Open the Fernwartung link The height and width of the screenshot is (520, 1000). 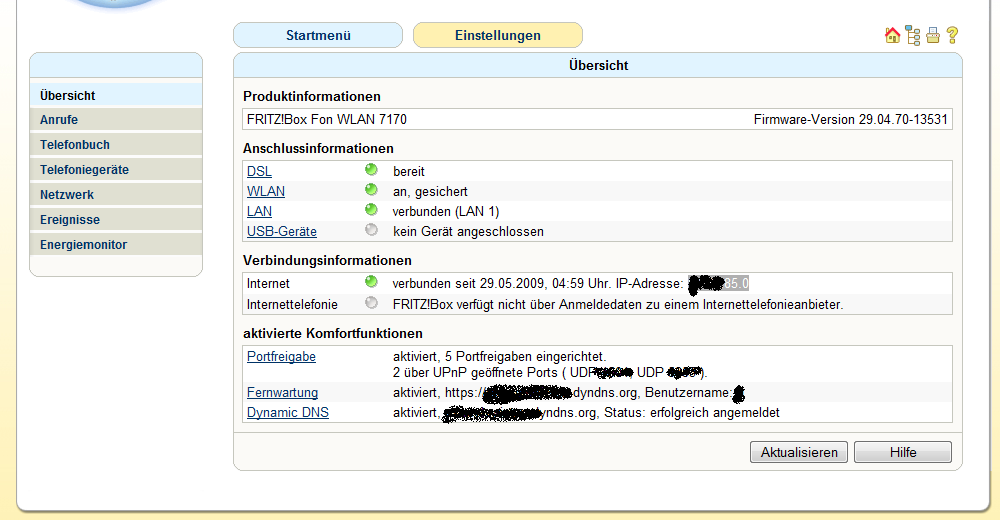click(283, 392)
